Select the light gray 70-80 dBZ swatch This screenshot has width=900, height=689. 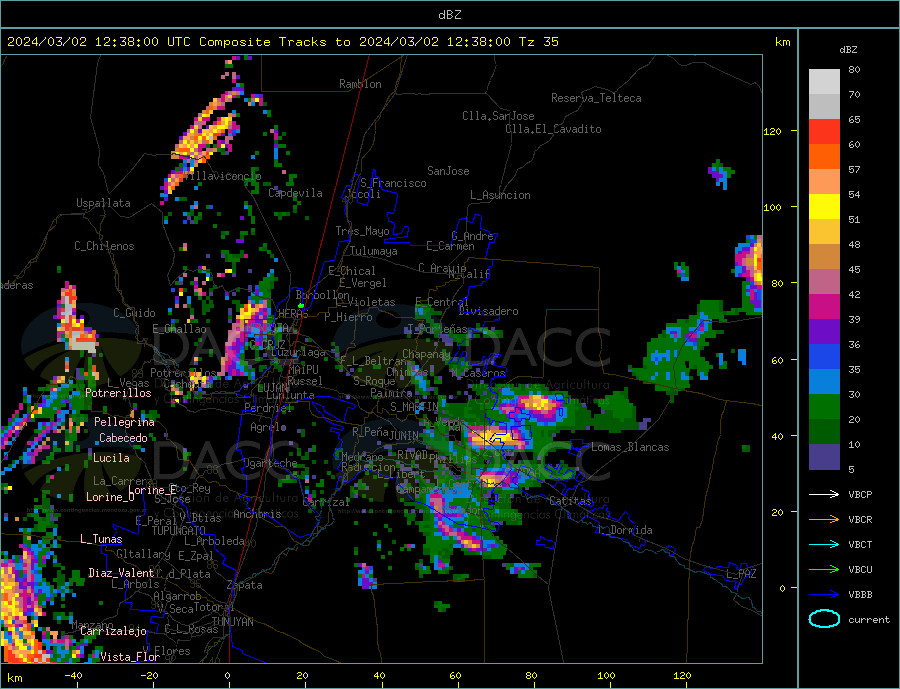point(824,82)
